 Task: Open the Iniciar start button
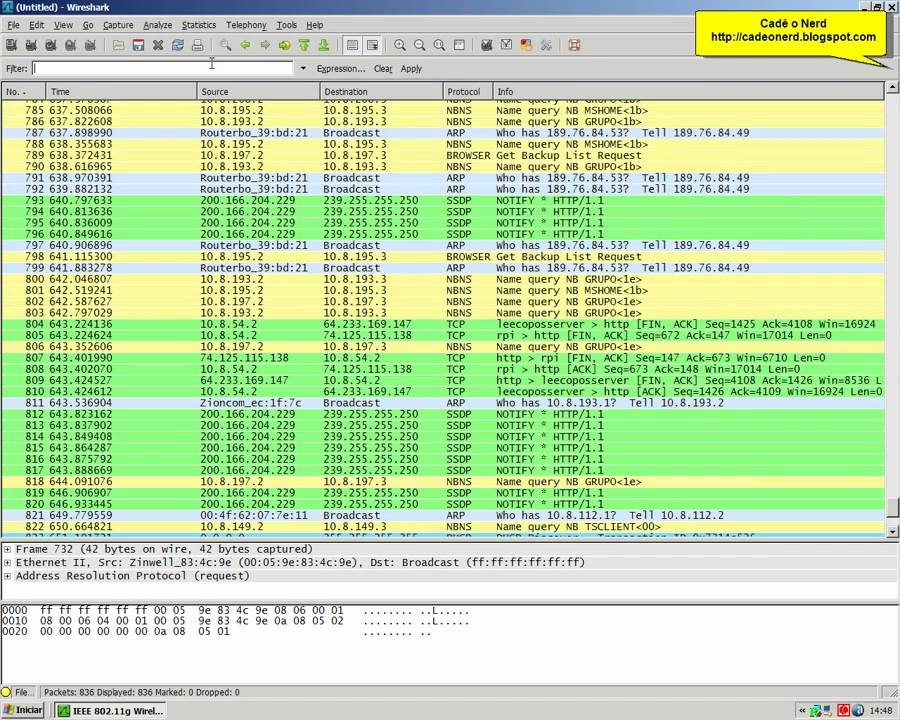[23, 710]
